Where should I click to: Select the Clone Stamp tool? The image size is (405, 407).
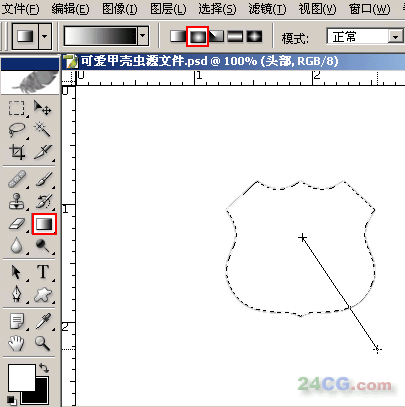pos(17,202)
